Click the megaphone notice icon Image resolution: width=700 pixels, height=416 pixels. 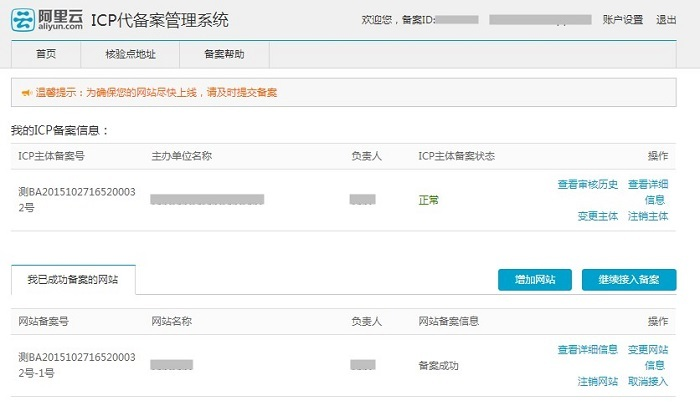coord(27,92)
